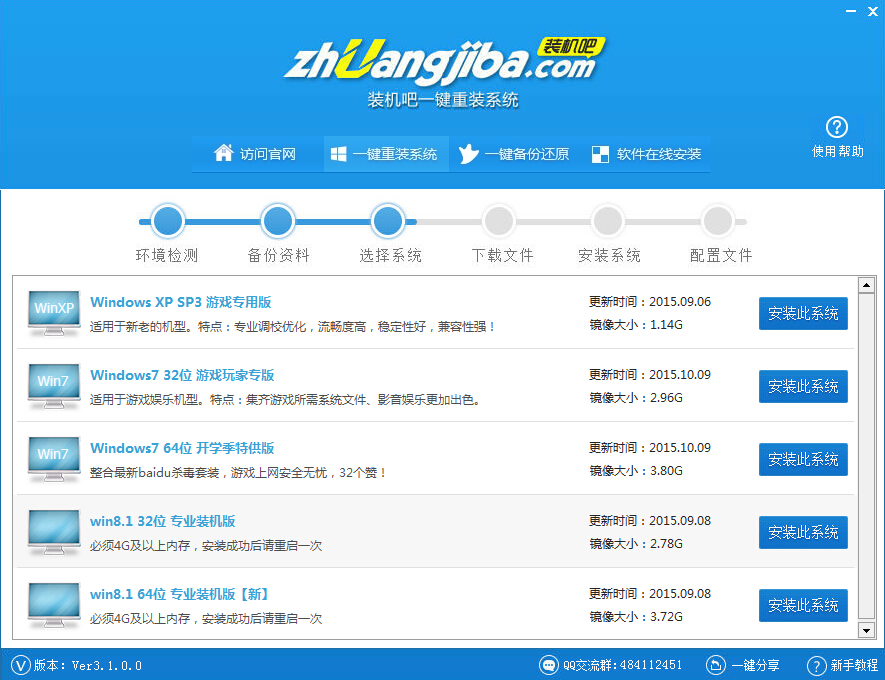This screenshot has height=680, width=885.
Task: Click the 环境检测 step circle
Action: pyautogui.click(x=168, y=221)
